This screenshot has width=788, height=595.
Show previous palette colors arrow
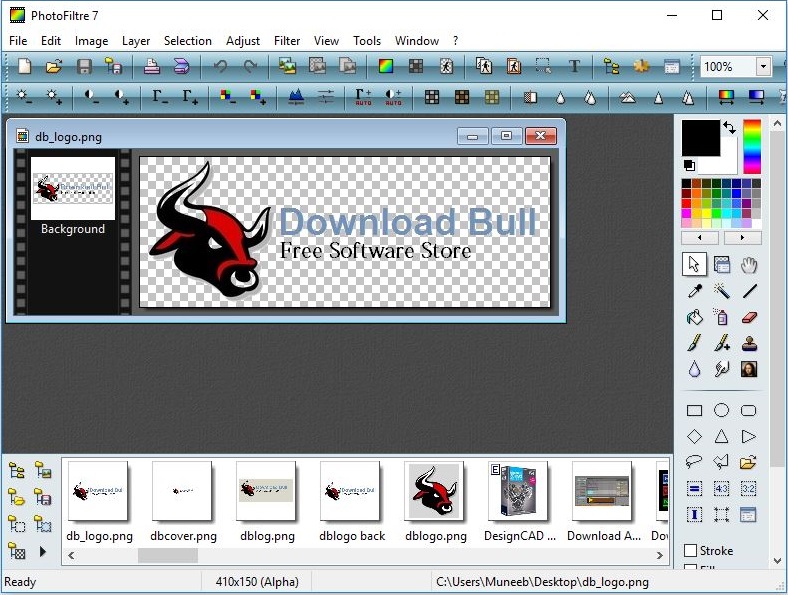pyautogui.click(x=700, y=237)
